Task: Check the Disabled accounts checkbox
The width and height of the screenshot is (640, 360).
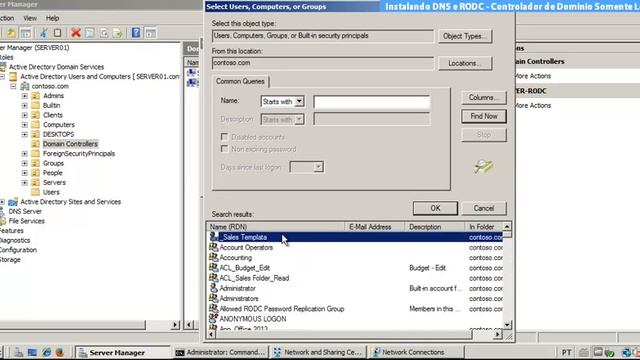Action: point(224,136)
